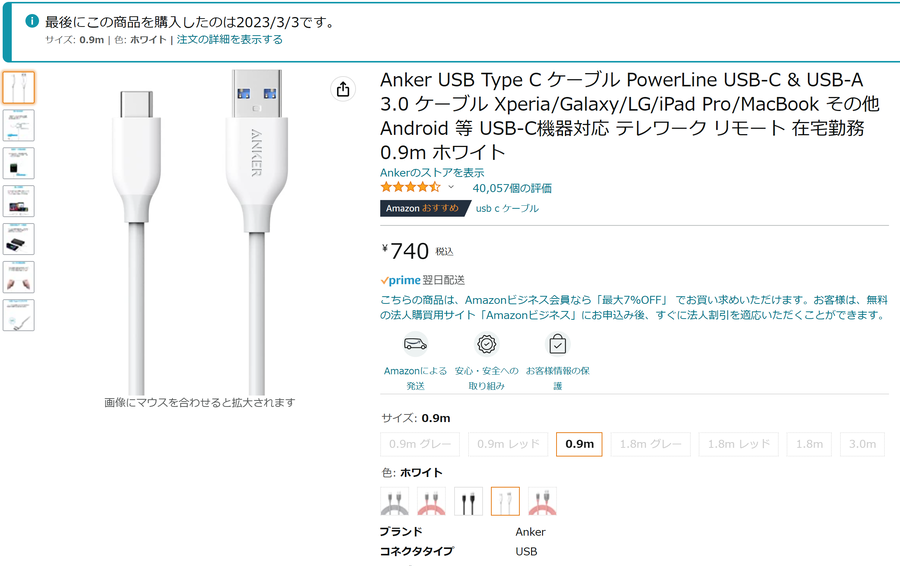The width and height of the screenshot is (900, 566).
Task: Open the rating breakdown chevron beside stars
Action: pyautogui.click(x=451, y=187)
